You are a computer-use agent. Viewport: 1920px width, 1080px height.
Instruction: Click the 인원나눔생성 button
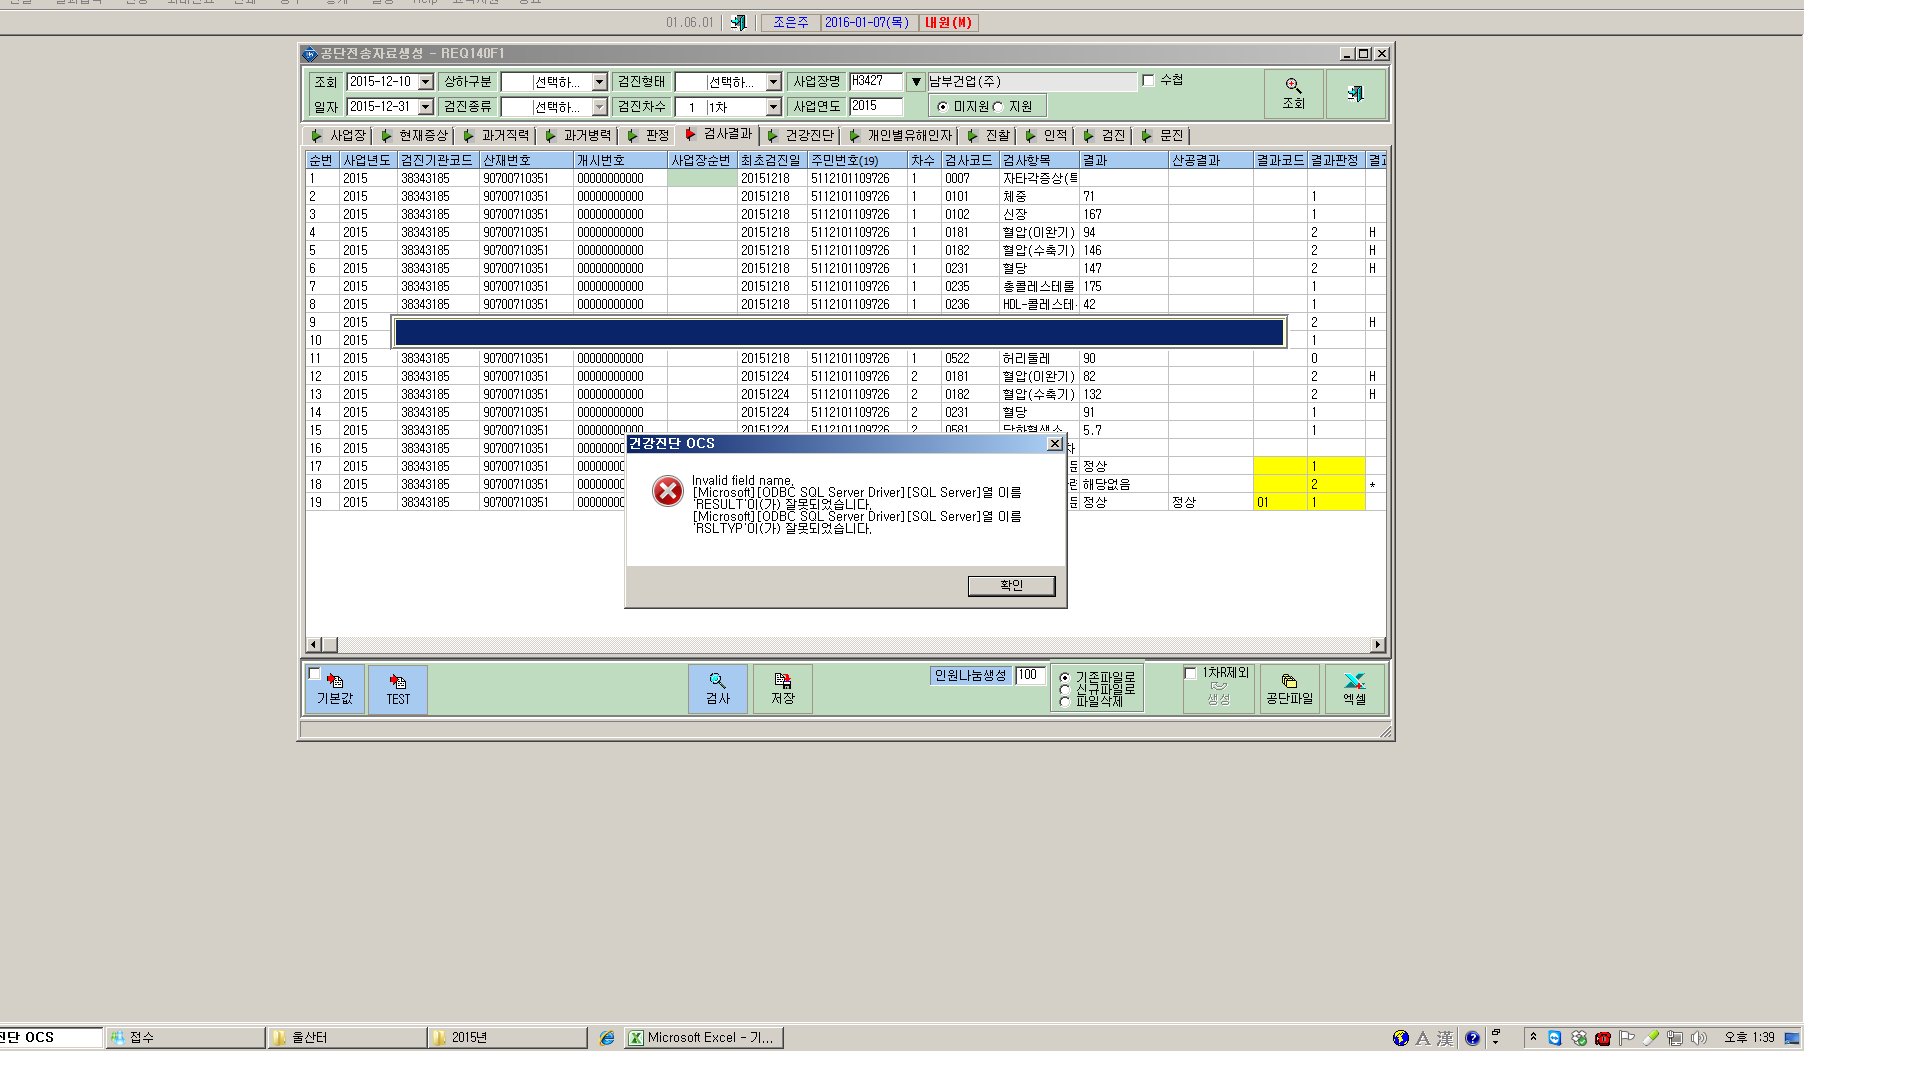[970, 676]
